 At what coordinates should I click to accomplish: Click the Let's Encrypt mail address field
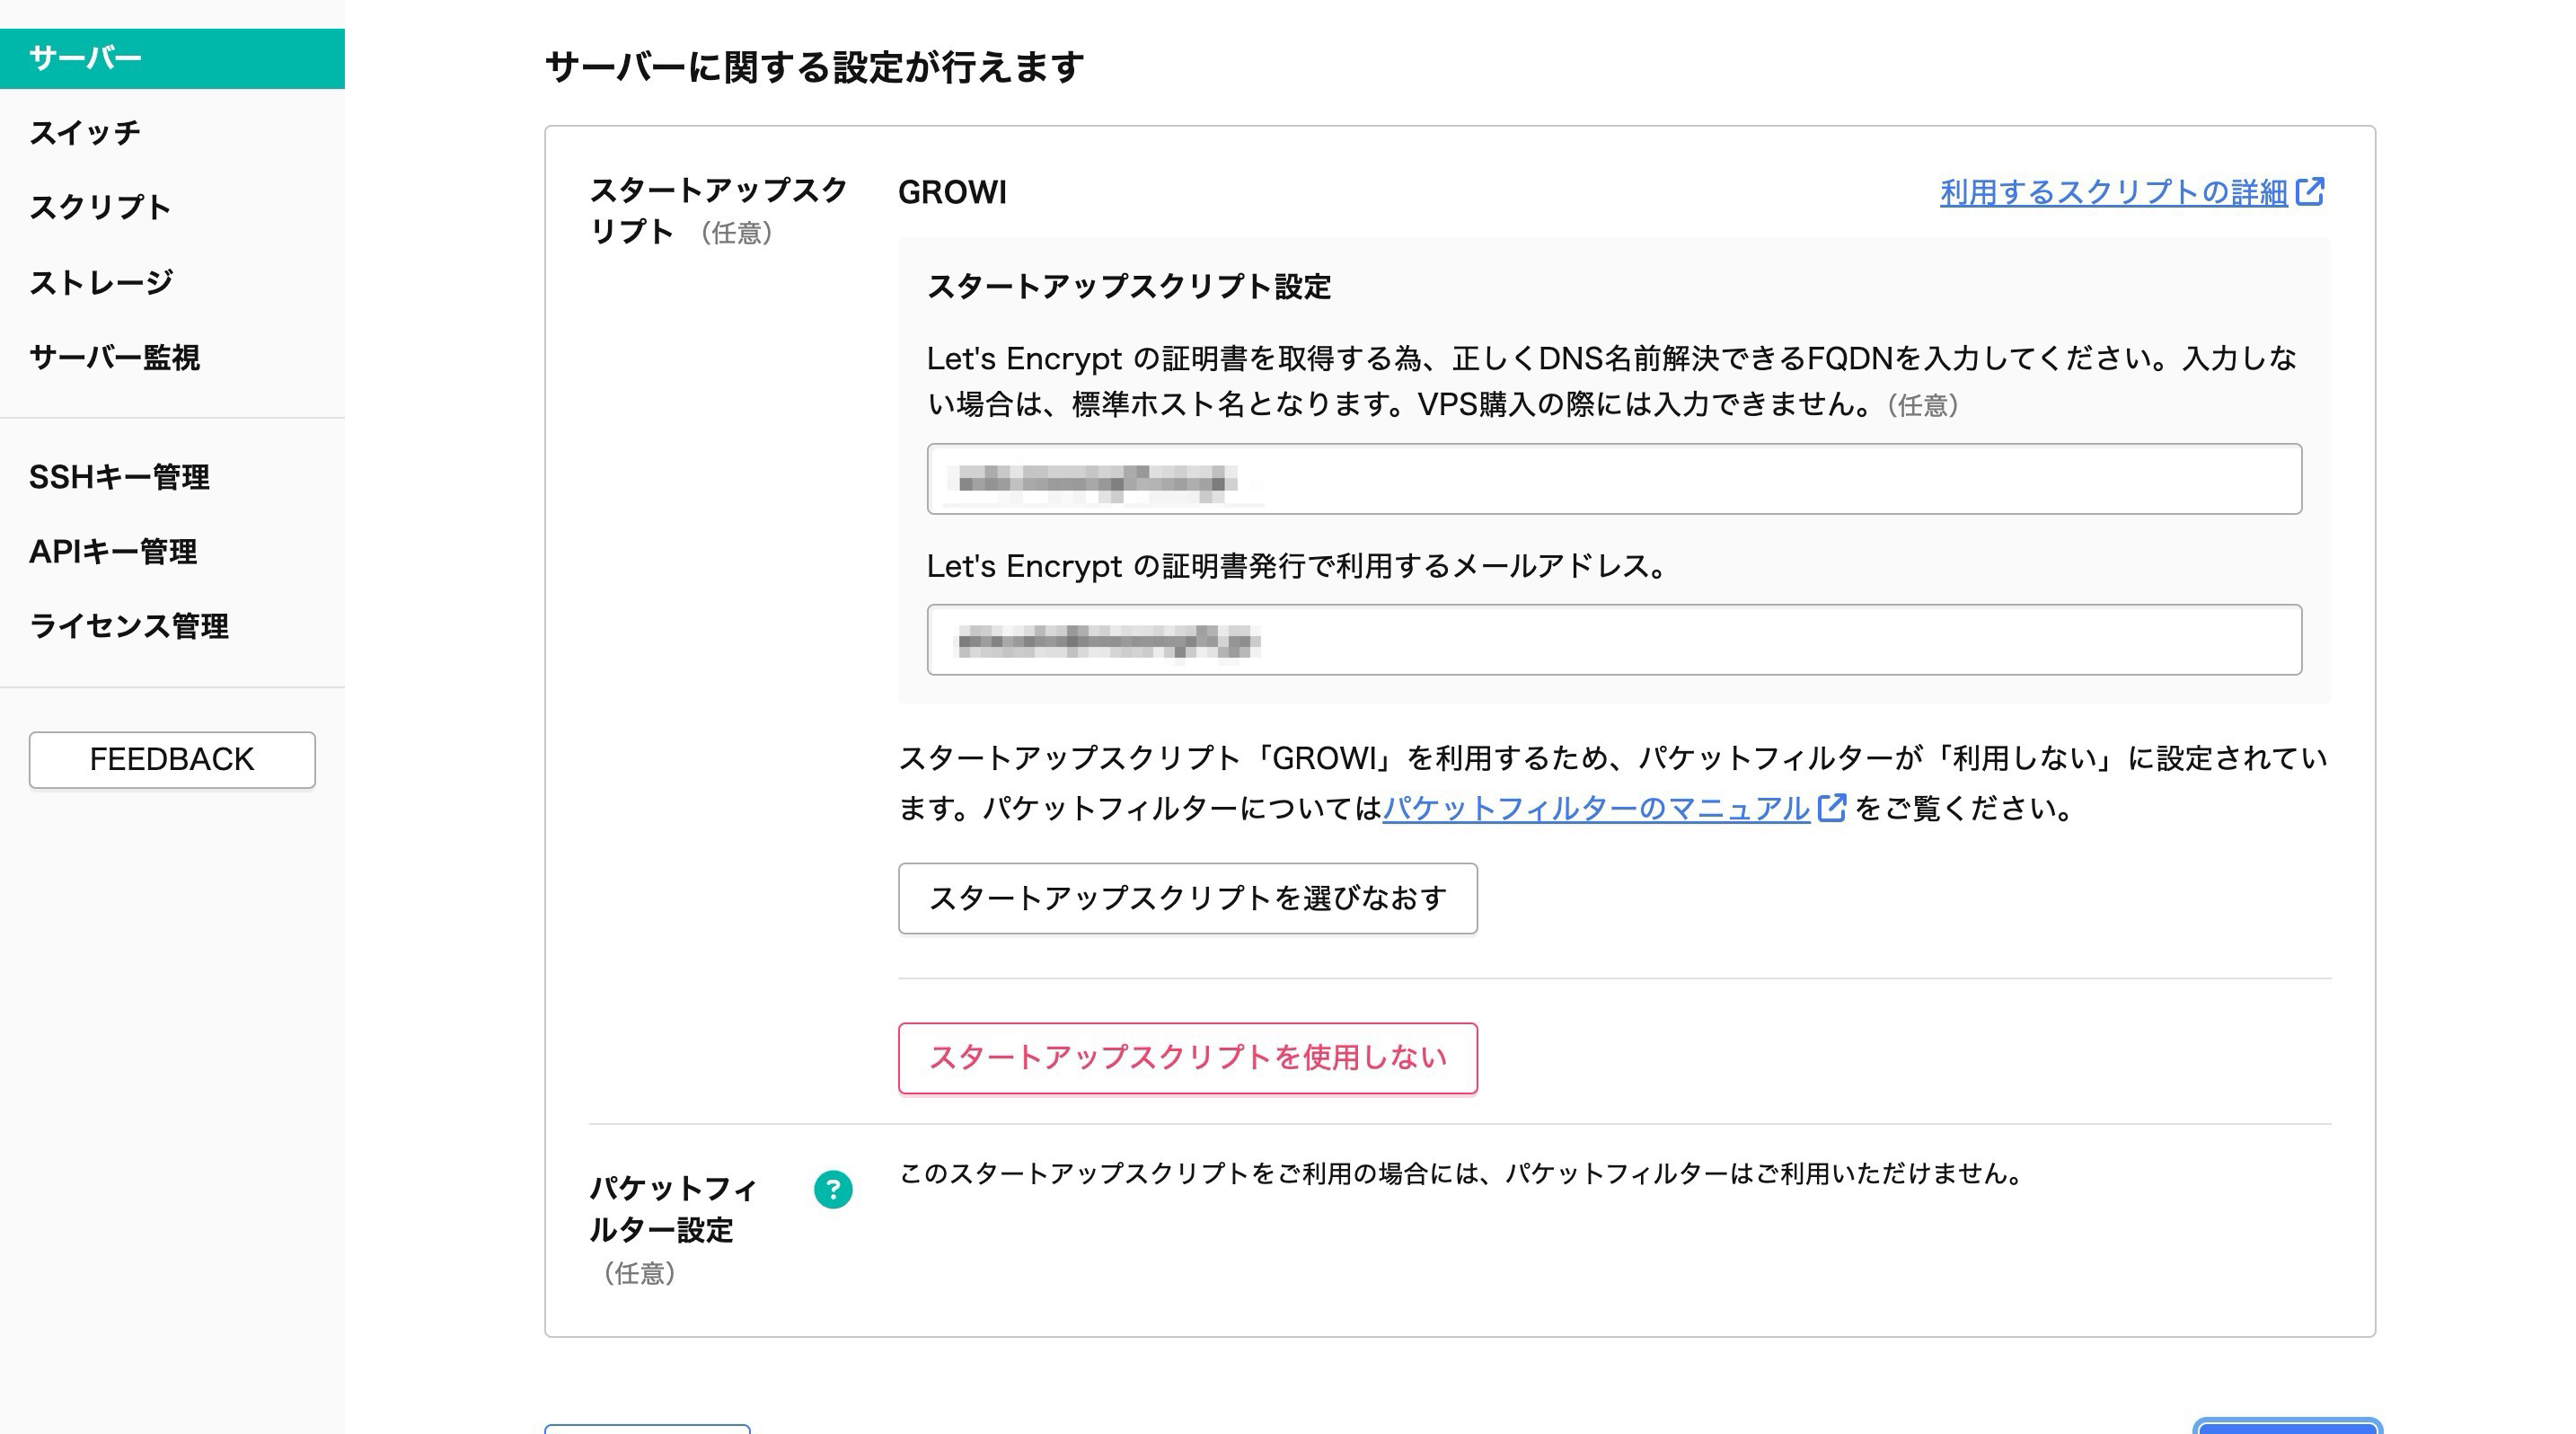click(x=1613, y=640)
